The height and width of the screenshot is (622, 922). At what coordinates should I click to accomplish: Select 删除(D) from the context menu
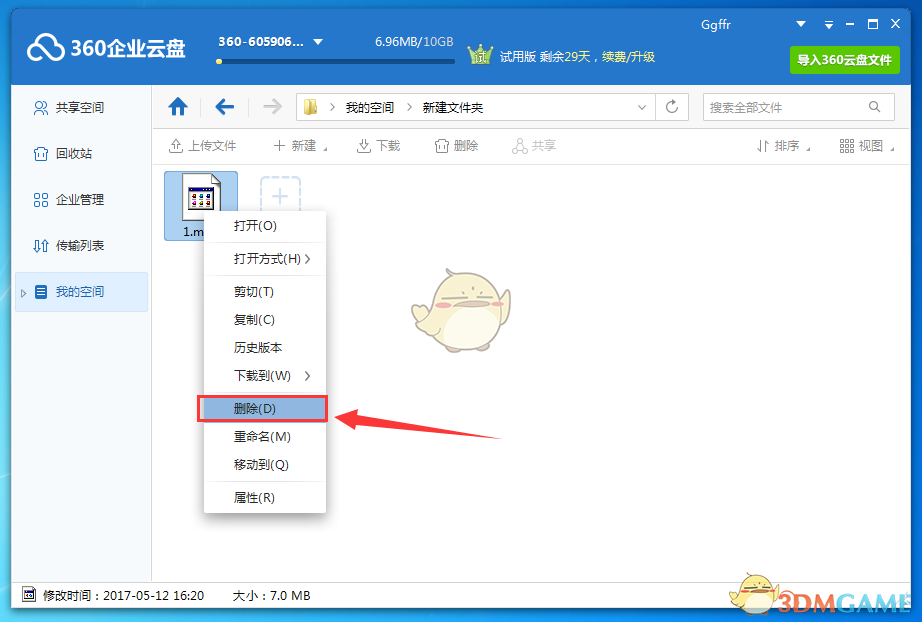pyautogui.click(x=264, y=408)
